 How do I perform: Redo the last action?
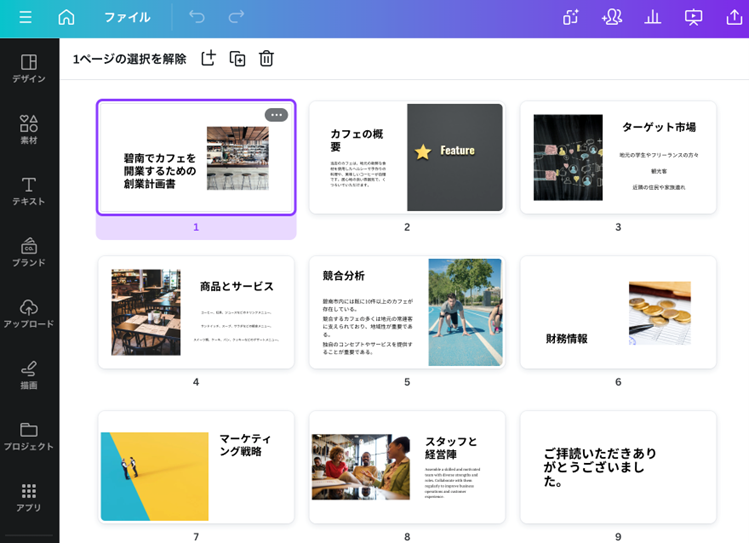point(236,17)
